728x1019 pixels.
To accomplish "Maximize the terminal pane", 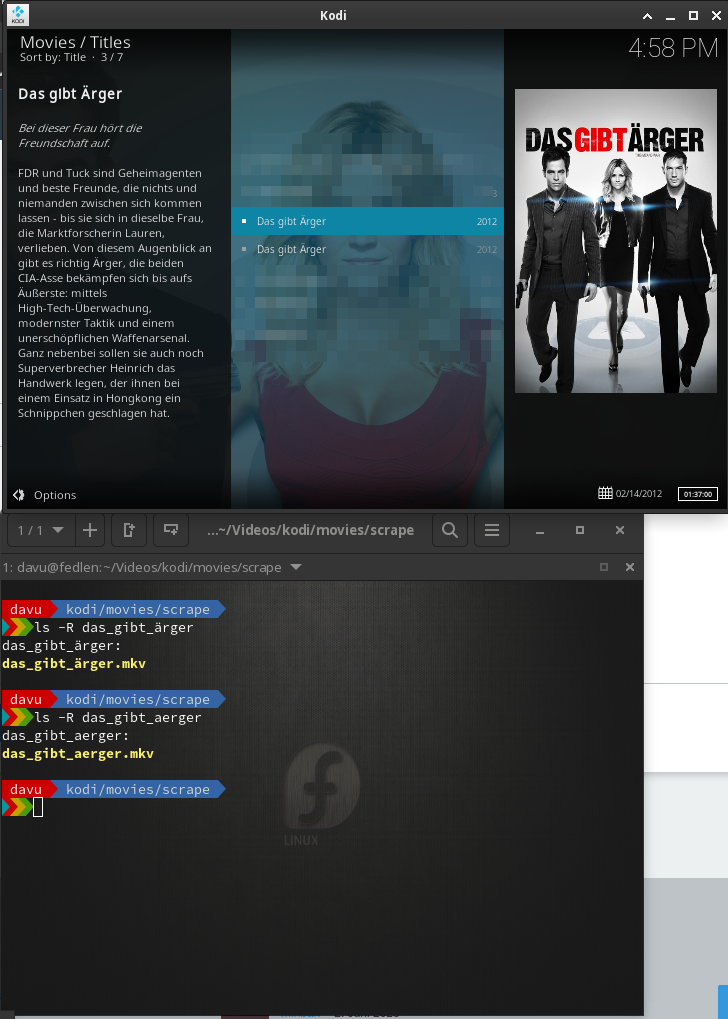I will pos(604,567).
